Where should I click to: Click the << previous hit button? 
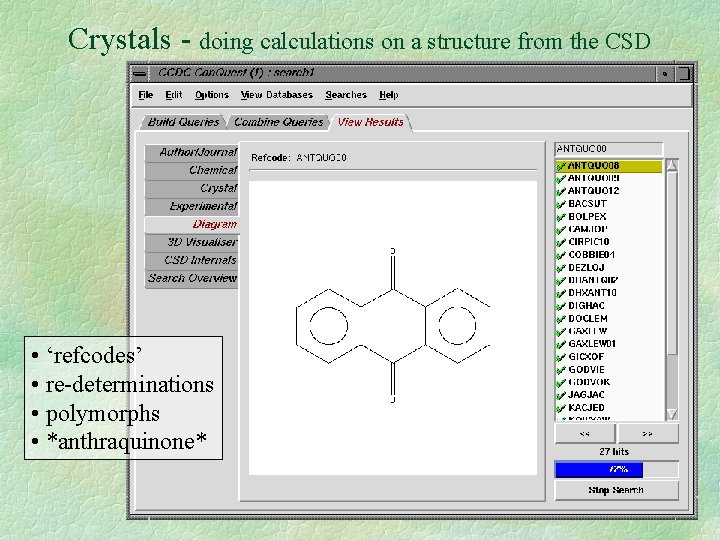(x=585, y=433)
